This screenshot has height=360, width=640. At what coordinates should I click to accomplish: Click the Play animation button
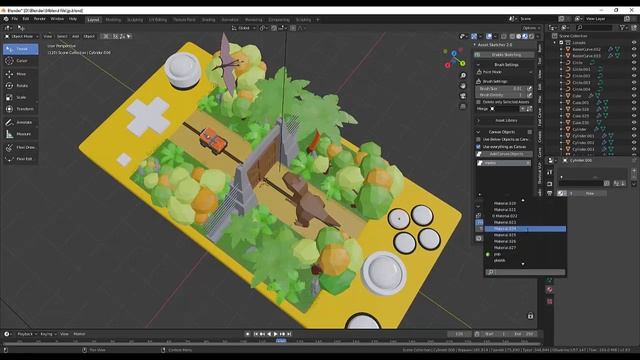click(276, 334)
